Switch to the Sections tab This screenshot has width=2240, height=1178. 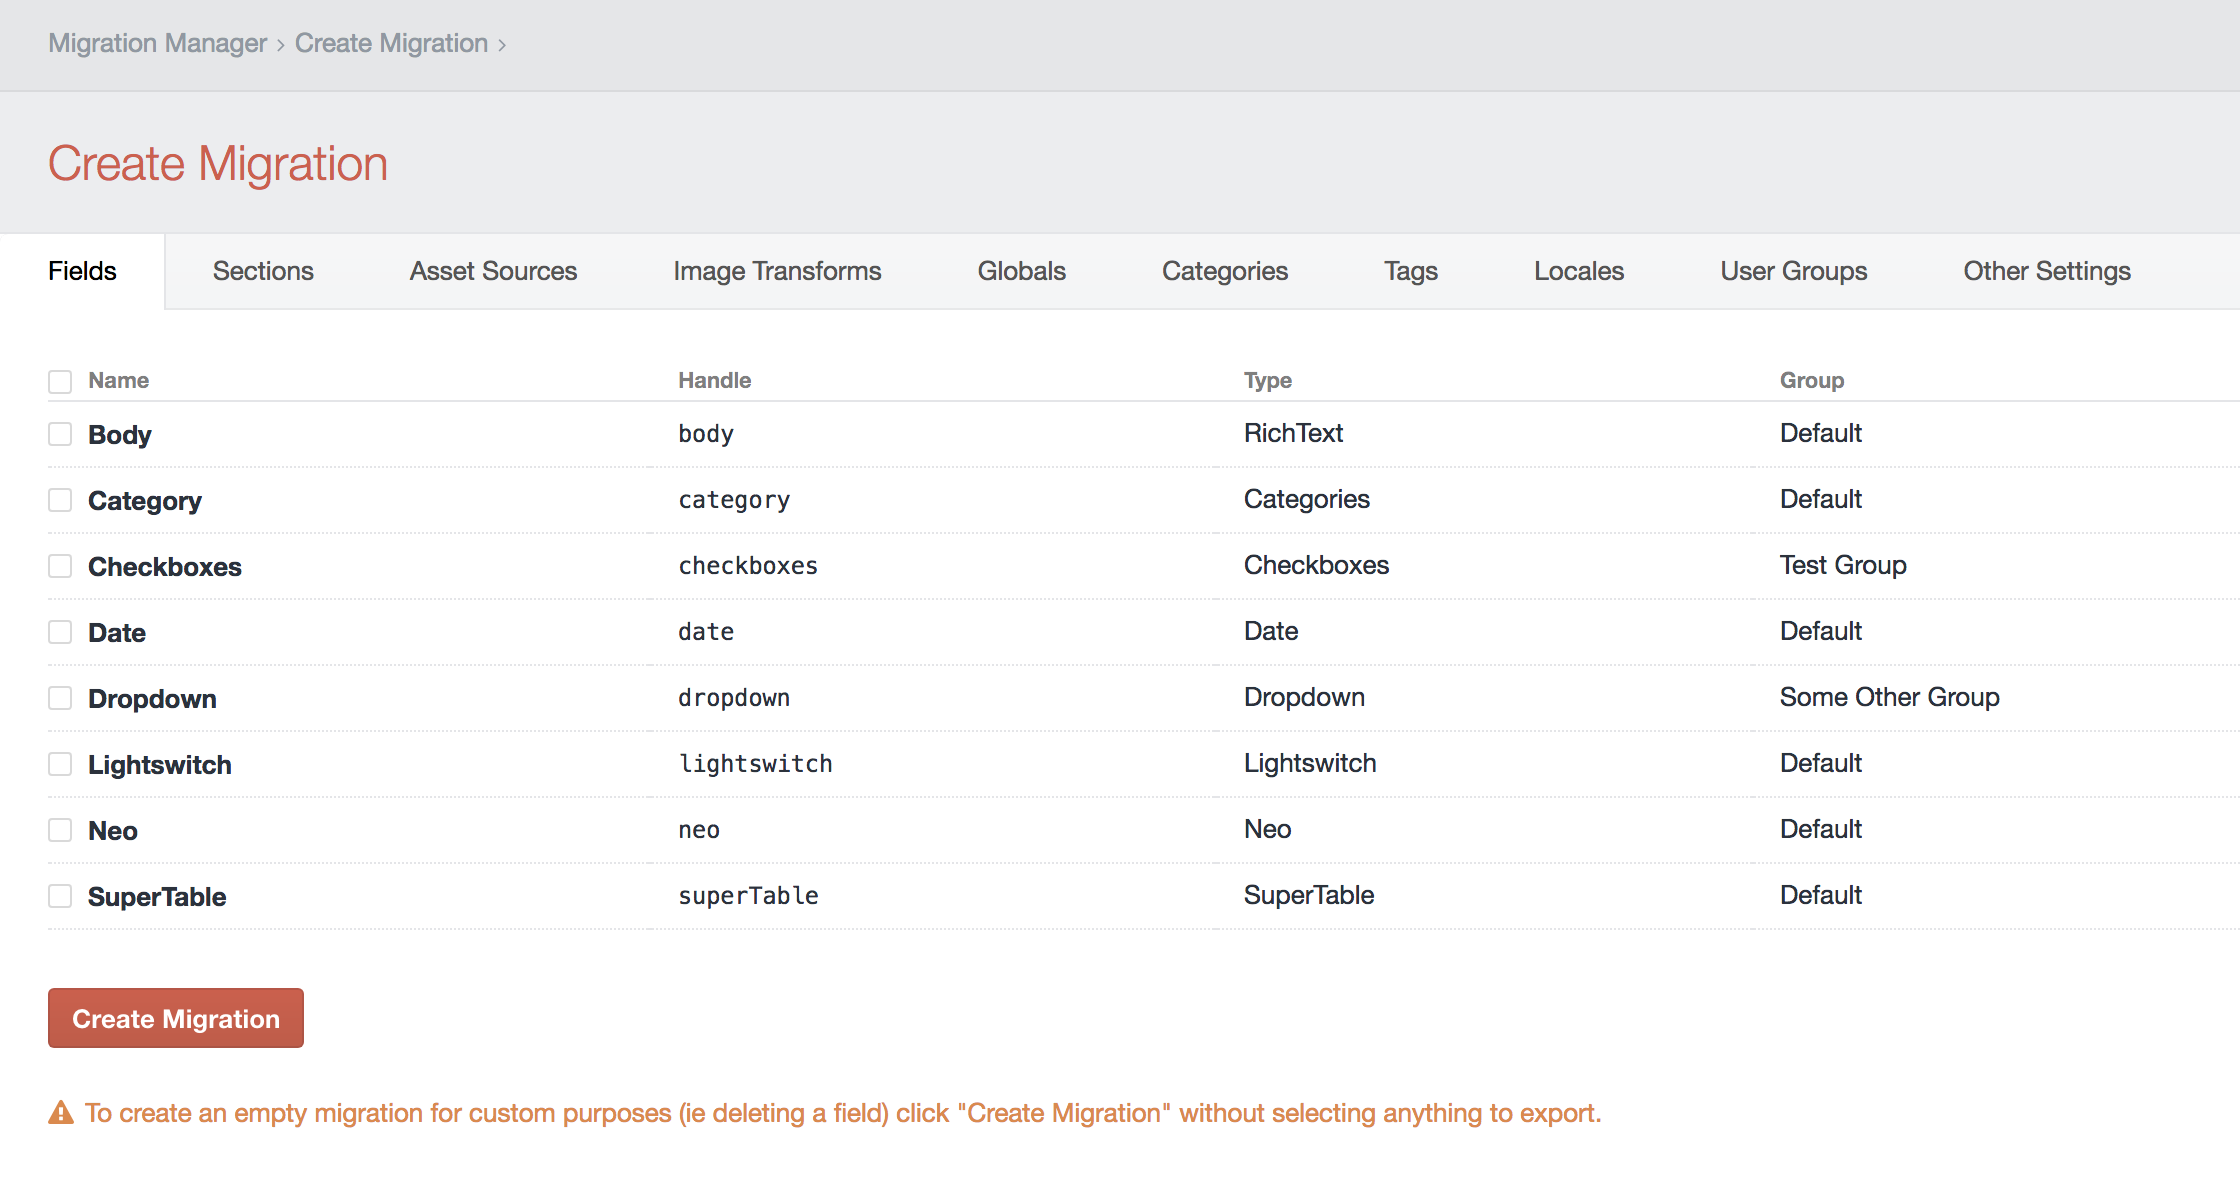[x=263, y=271]
